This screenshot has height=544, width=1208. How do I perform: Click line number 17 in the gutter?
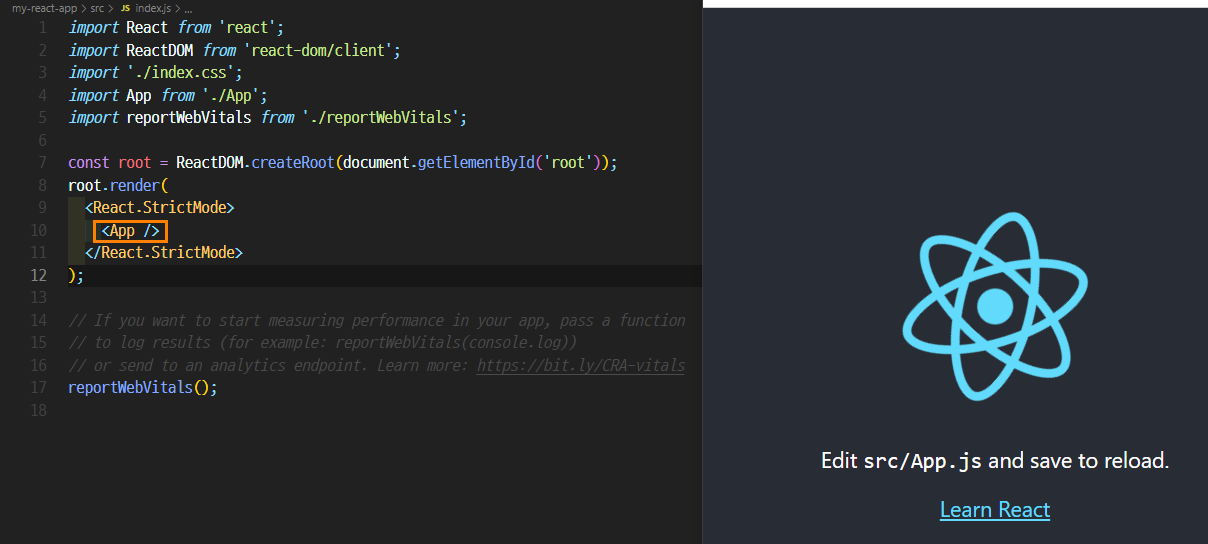click(38, 387)
